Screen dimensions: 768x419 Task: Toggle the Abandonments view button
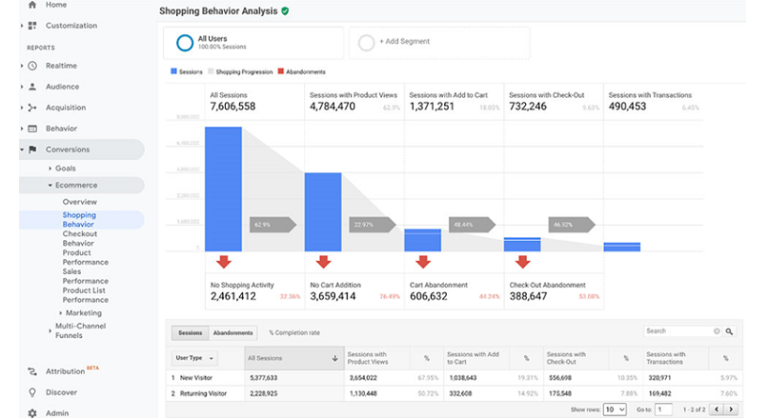click(x=233, y=333)
